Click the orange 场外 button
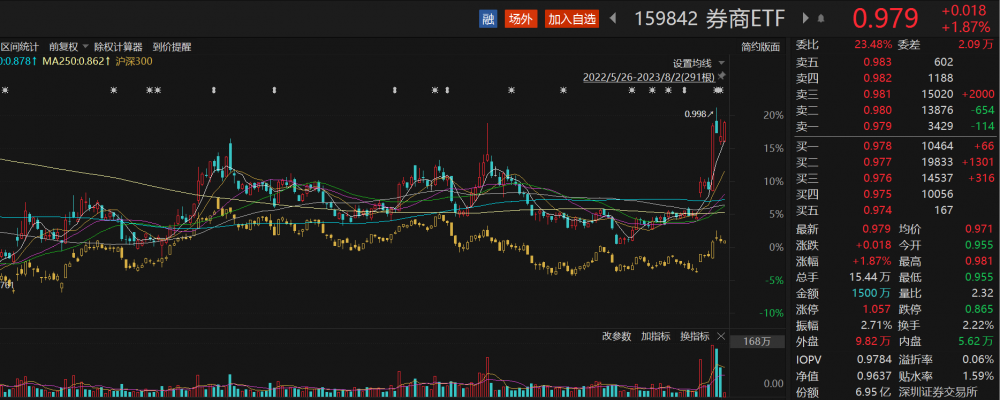Viewport: 1000px width, 400px height. [520, 18]
